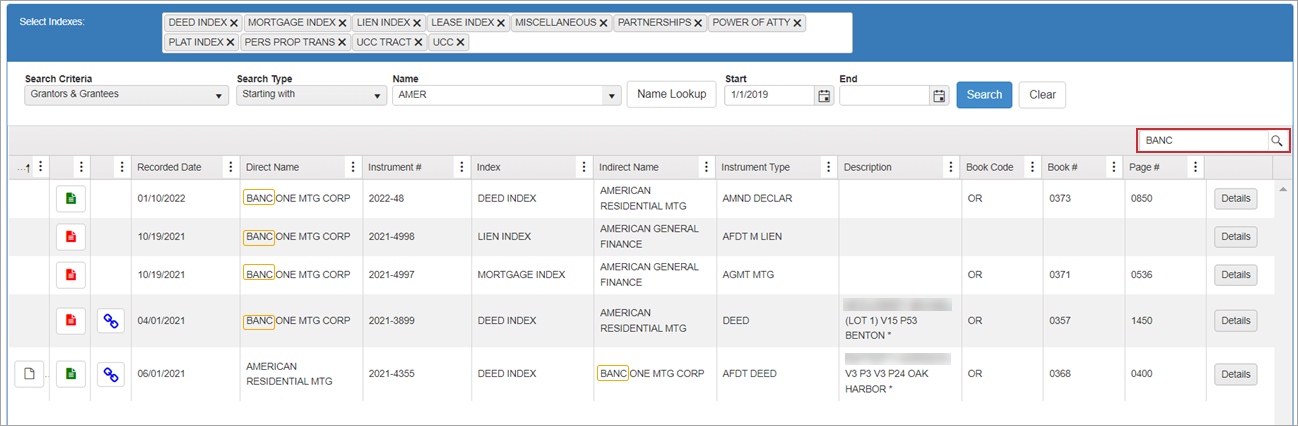Click the blank page icon in the 06/01/2021 row
The width and height of the screenshot is (1298, 426).
[29, 374]
